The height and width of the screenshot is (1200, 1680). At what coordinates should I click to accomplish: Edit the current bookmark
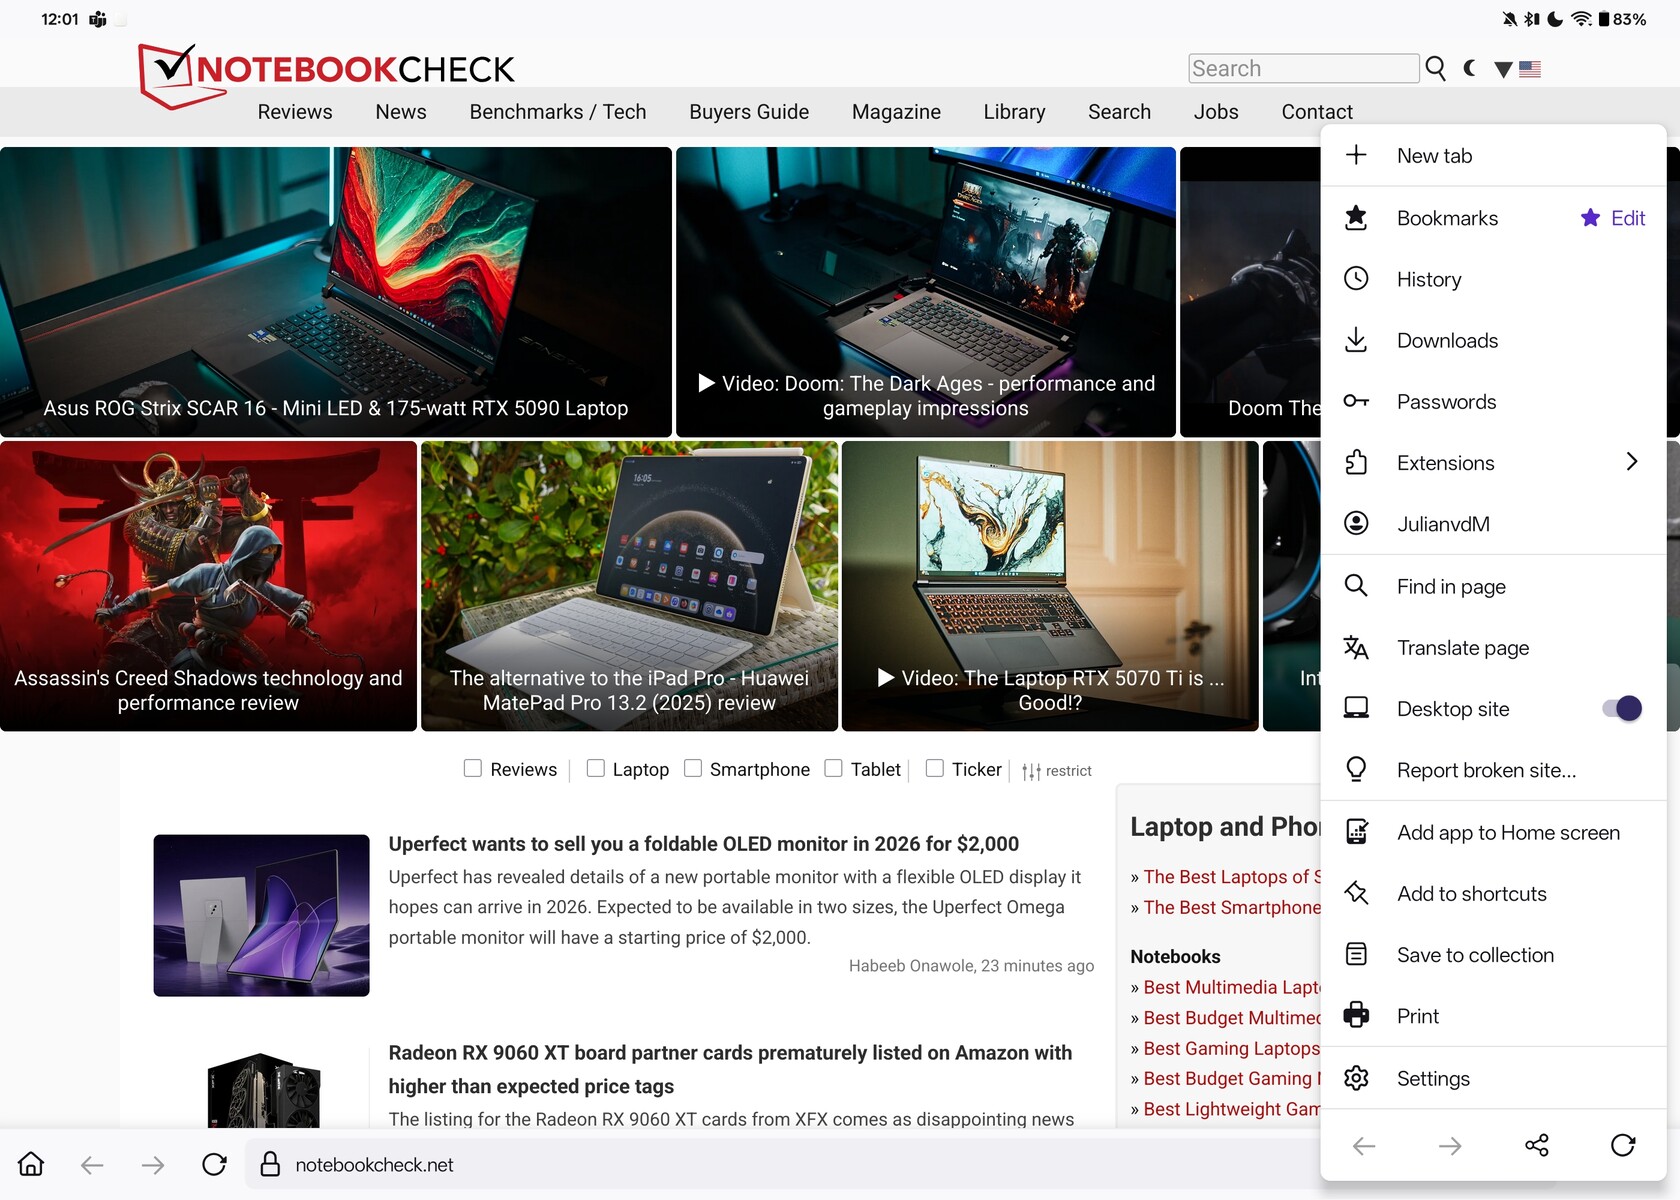point(1613,218)
